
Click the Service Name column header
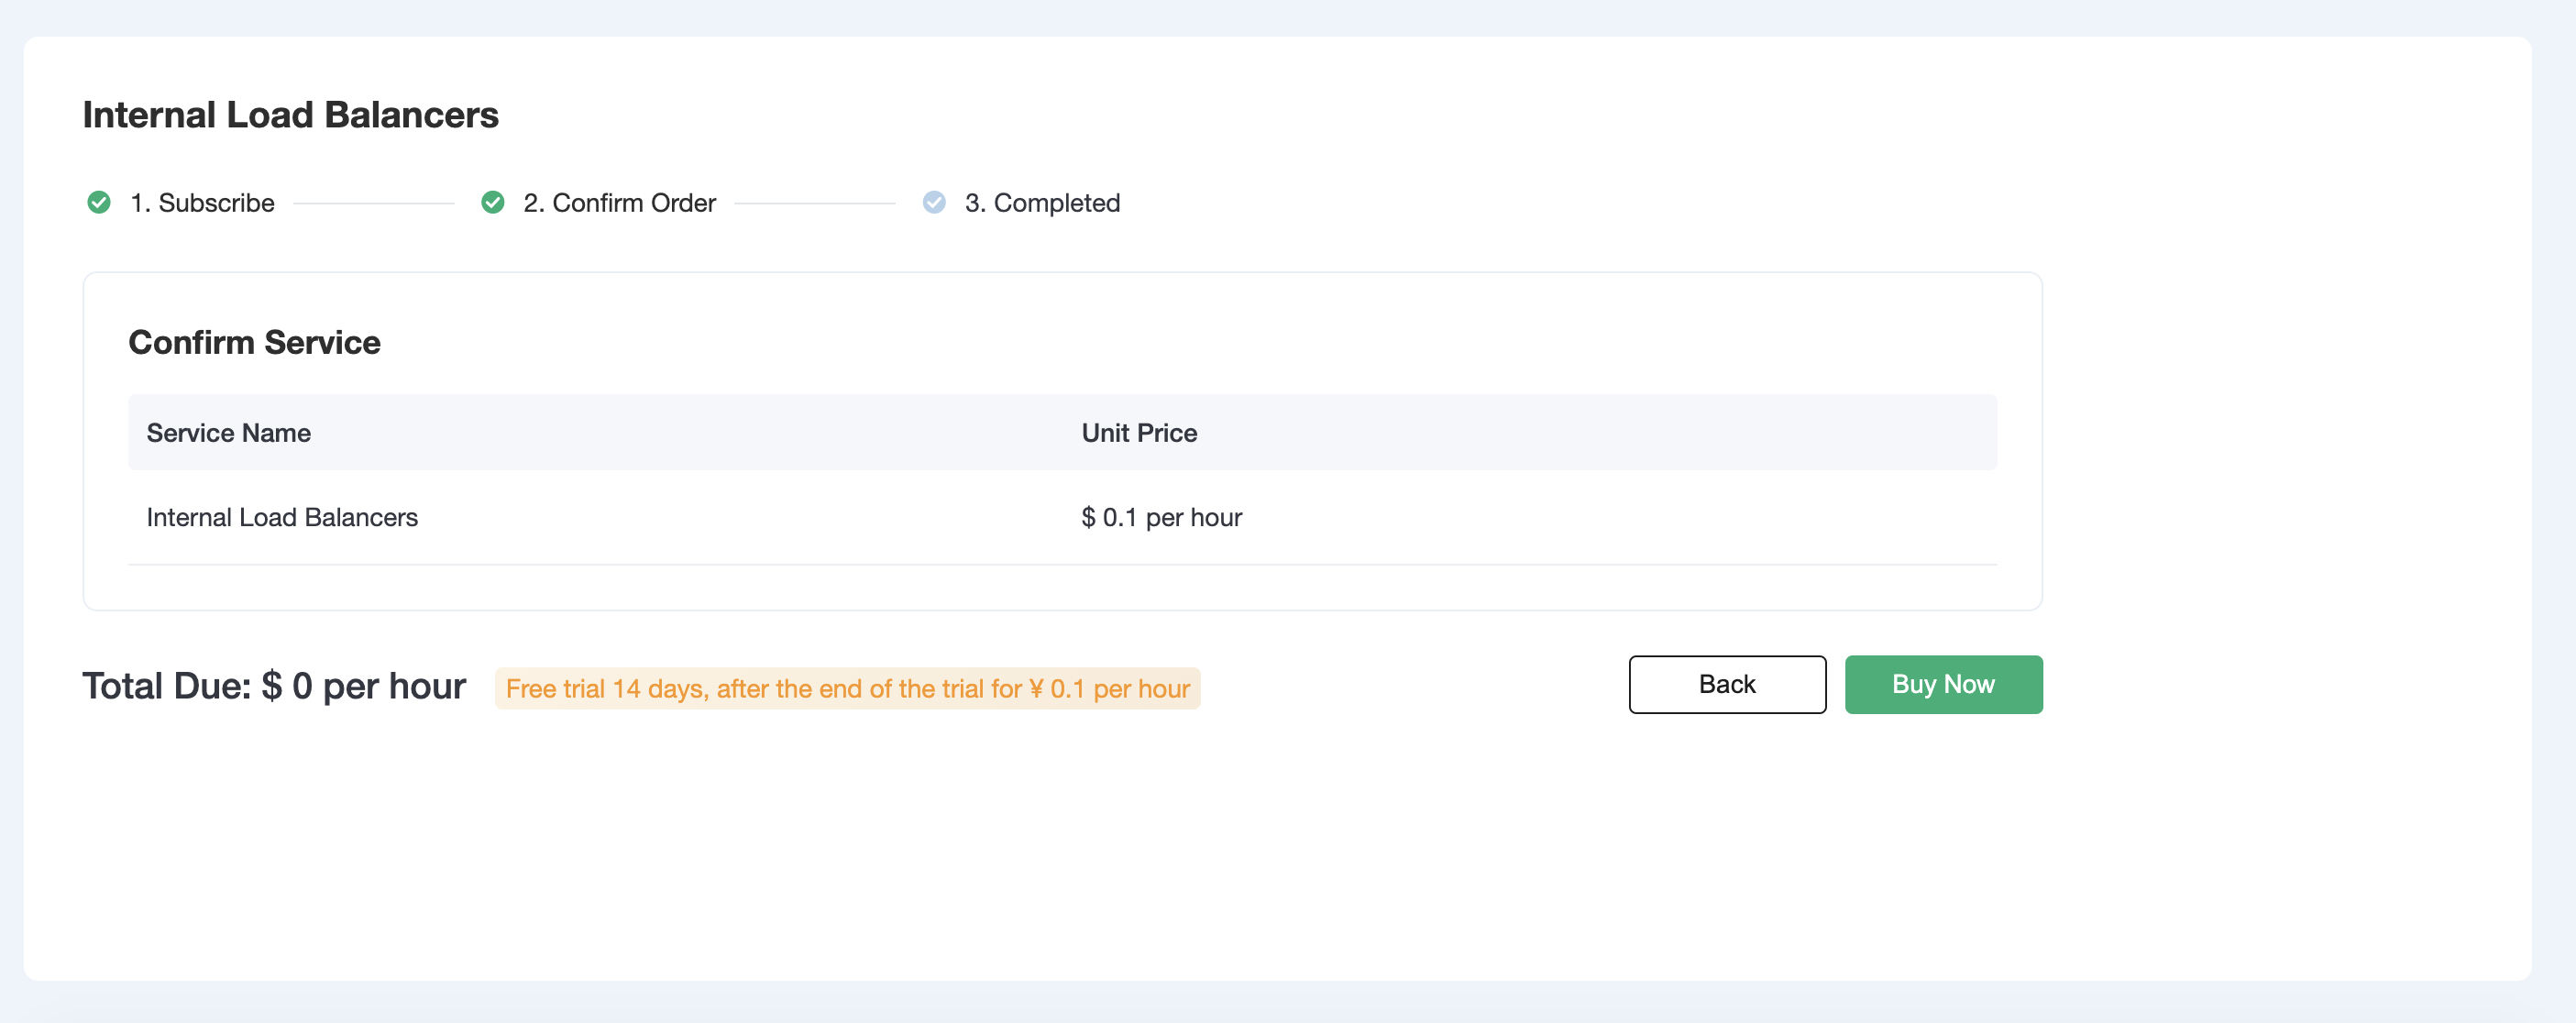point(229,433)
